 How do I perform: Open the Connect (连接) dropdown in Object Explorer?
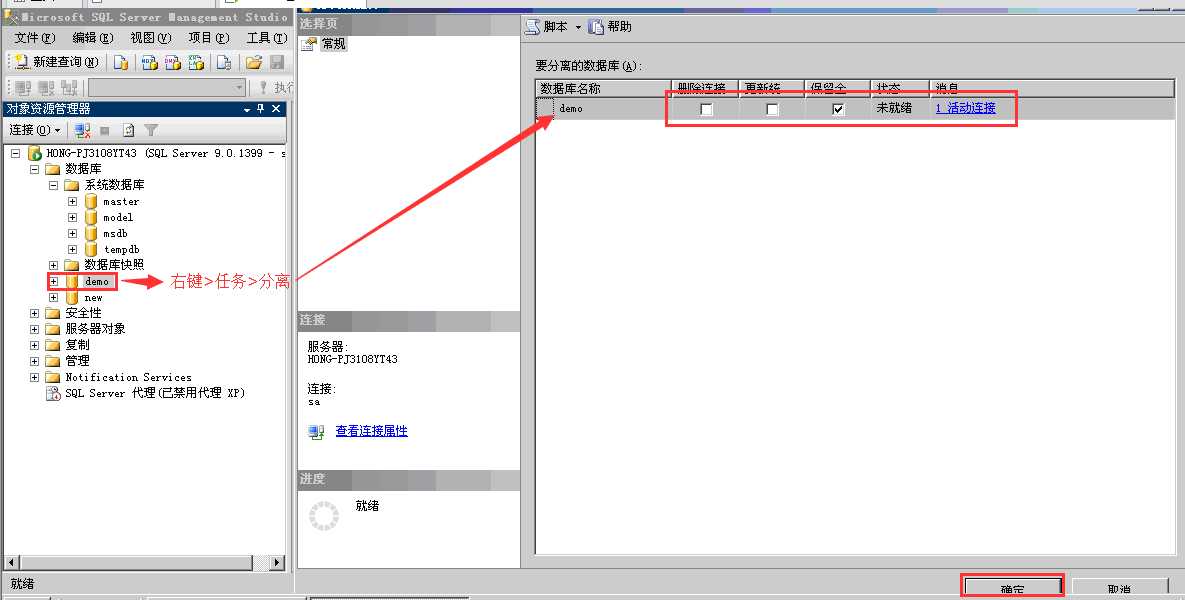[35, 131]
